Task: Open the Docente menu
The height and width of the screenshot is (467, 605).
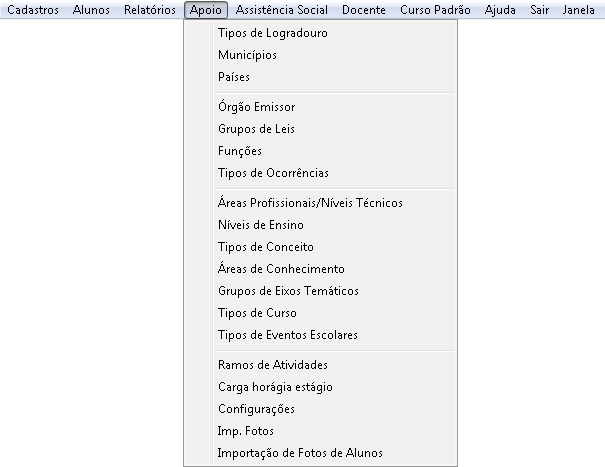Action: pos(364,10)
